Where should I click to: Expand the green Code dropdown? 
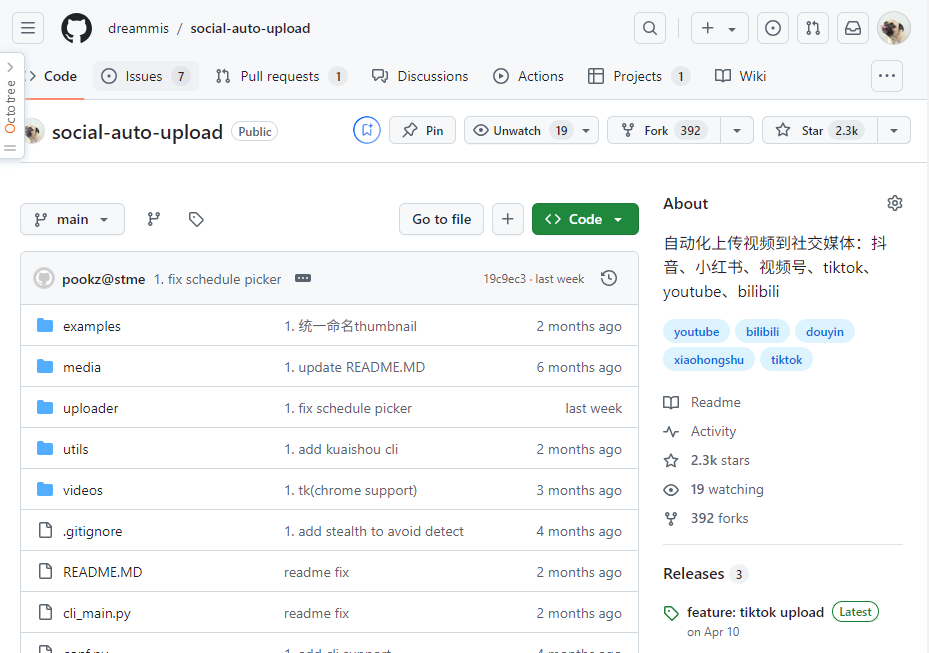(x=585, y=219)
